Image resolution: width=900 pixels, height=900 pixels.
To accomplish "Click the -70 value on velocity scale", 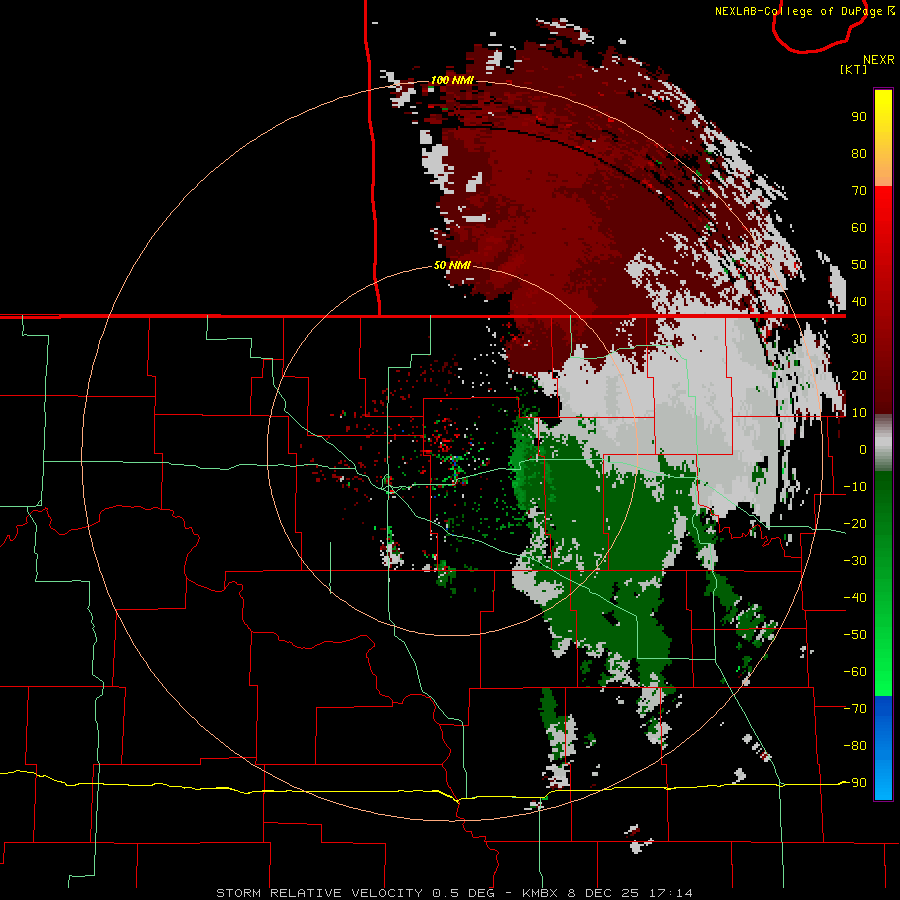I will pyautogui.click(x=855, y=709).
